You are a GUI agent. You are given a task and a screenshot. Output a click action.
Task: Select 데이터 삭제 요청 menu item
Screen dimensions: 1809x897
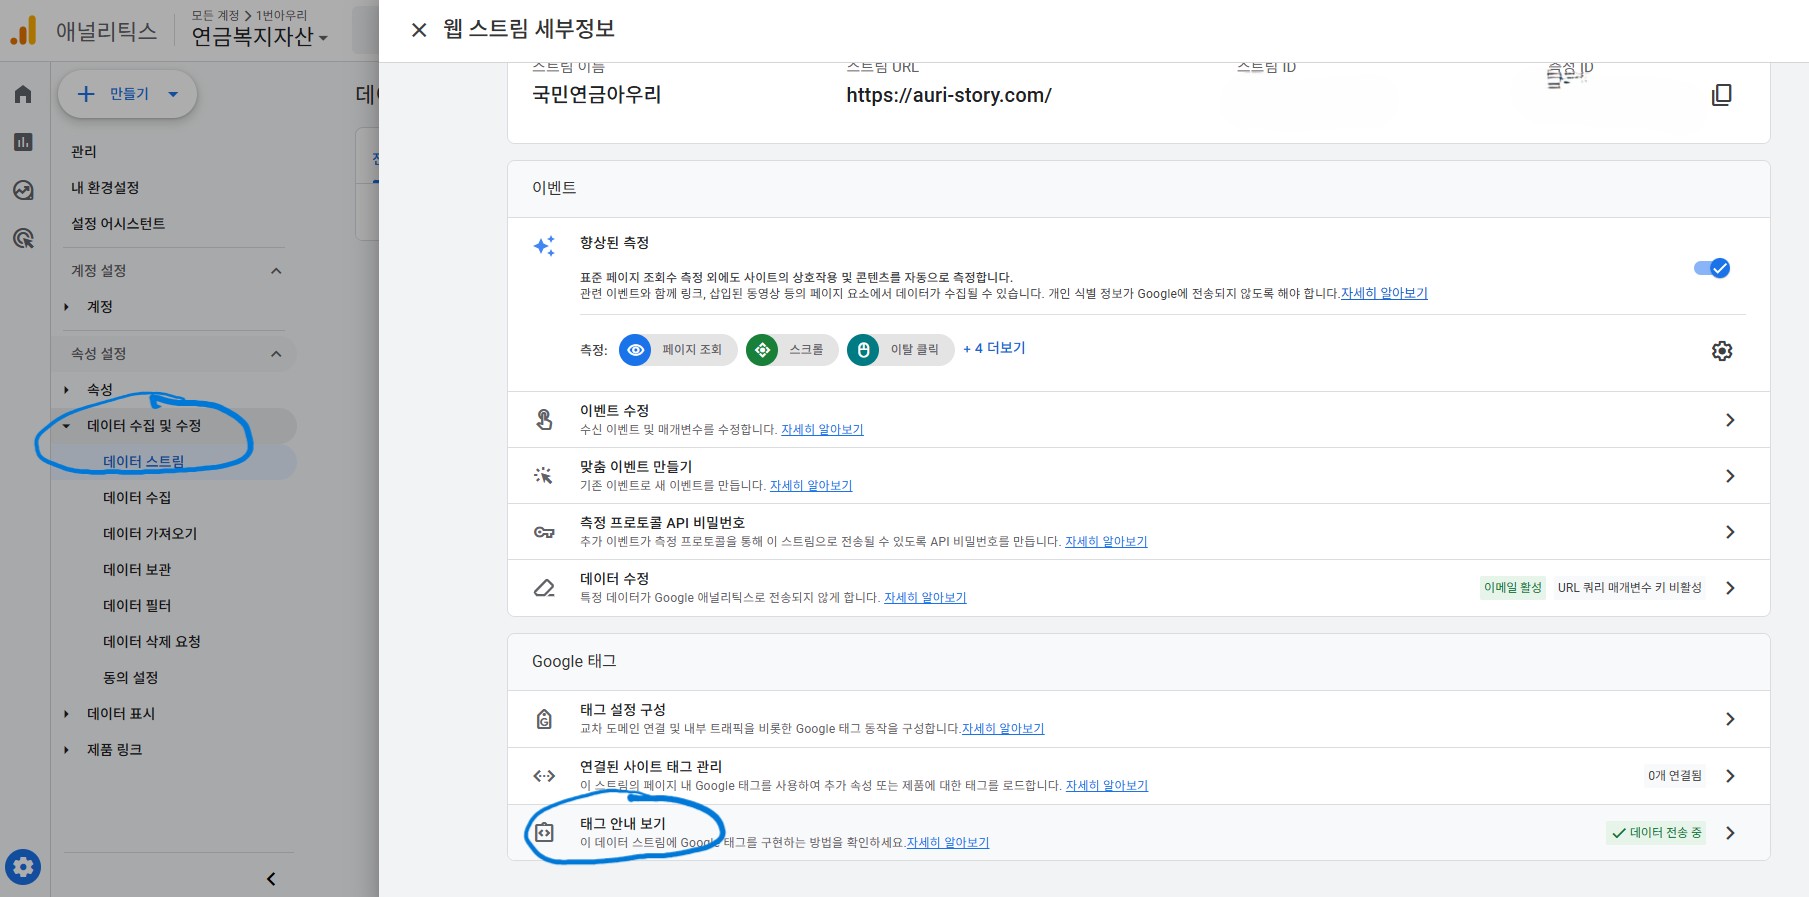pyautogui.click(x=152, y=642)
